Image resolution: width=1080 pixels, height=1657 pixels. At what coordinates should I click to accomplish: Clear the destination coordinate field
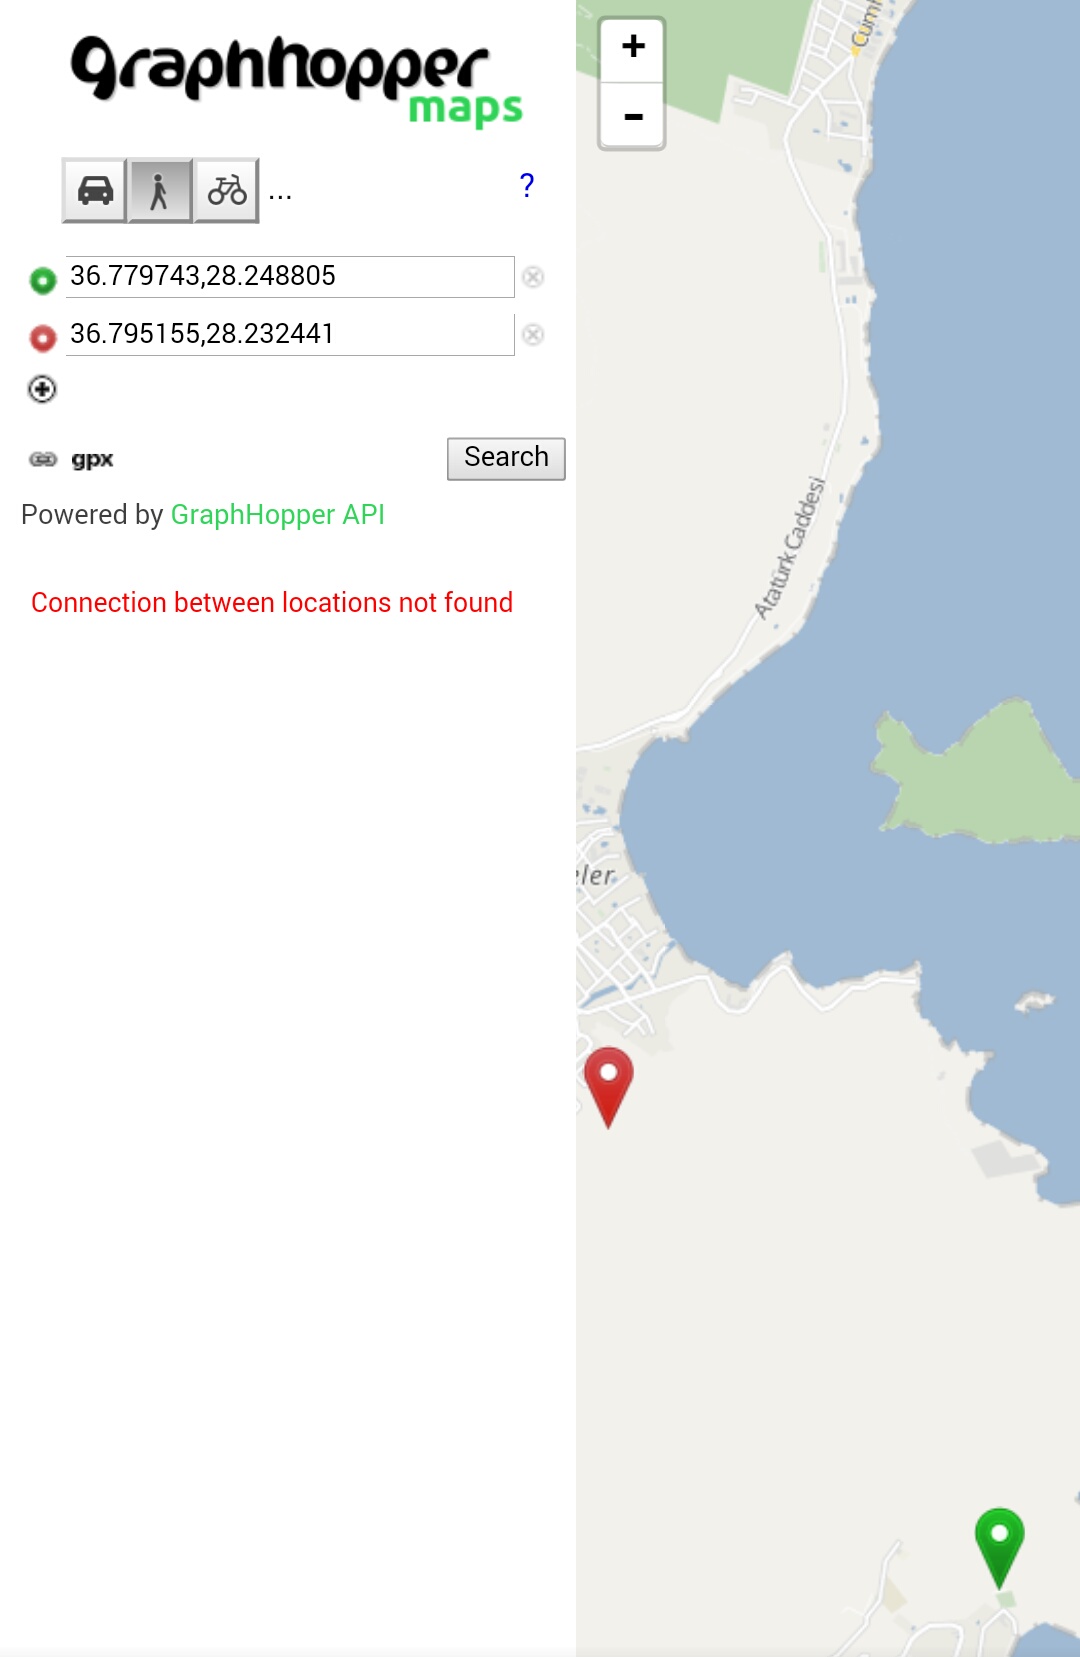(533, 335)
